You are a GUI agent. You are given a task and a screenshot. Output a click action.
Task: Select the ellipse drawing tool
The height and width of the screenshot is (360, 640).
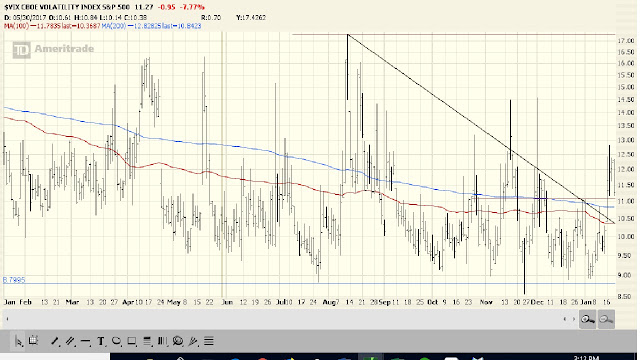tap(116, 341)
